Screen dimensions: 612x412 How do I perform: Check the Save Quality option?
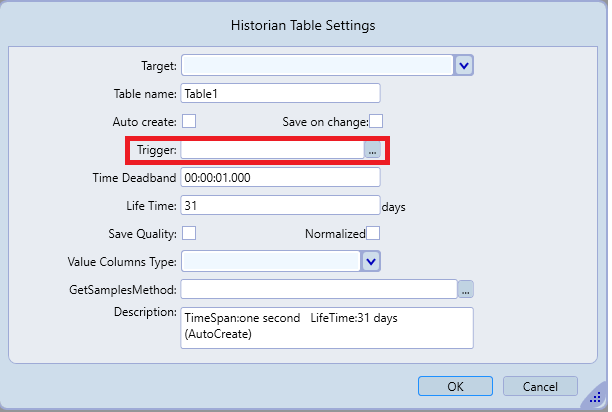click(x=188, y=233)
